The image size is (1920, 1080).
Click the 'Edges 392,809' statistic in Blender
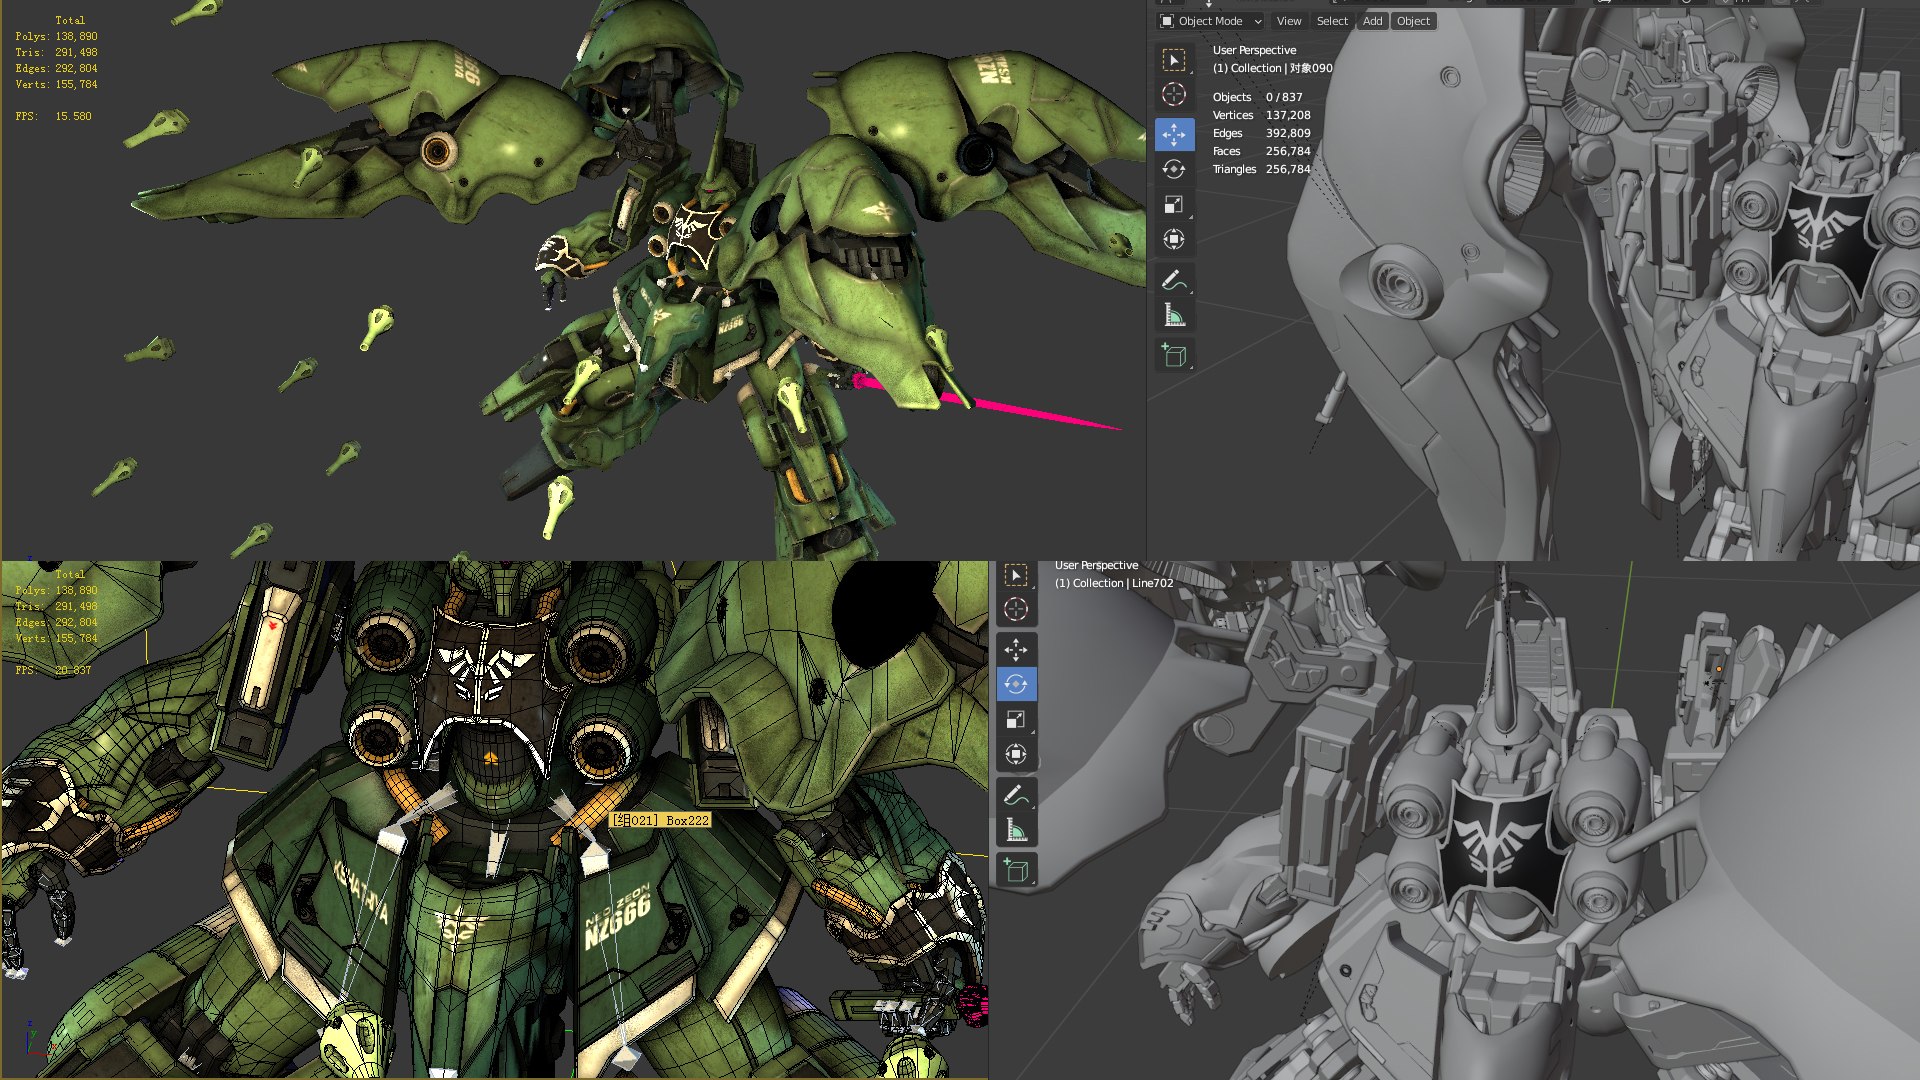1261,133
